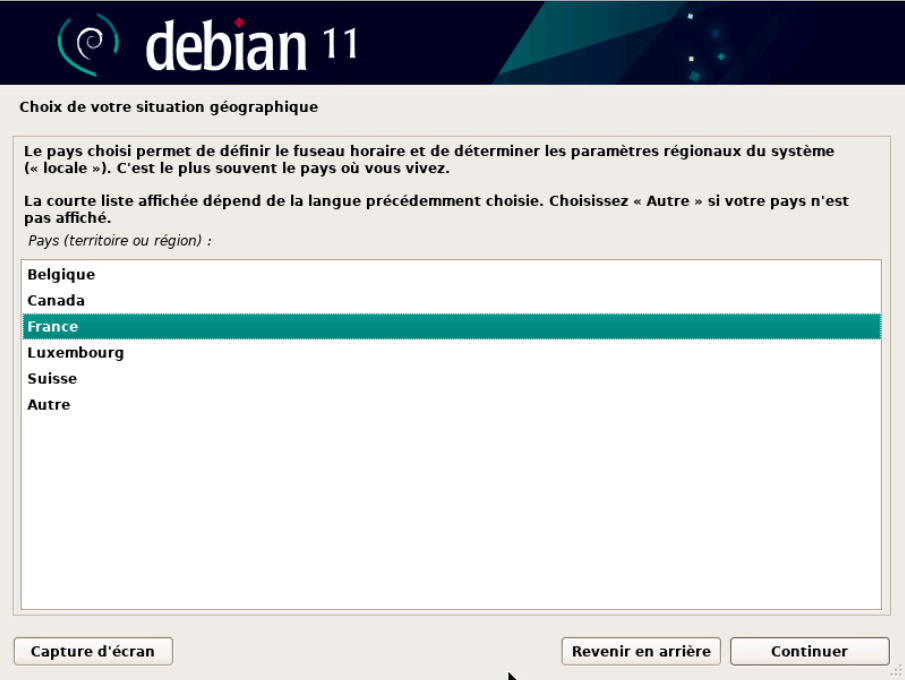Take a screenshot with Capture d'écran

(93, 651)
